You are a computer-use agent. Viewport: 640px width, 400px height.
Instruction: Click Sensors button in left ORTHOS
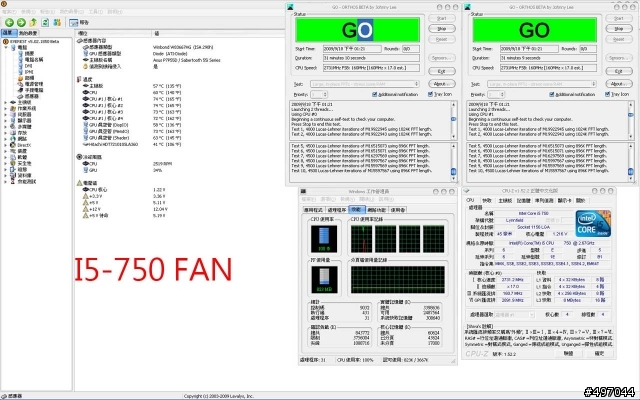click(442, 58)
